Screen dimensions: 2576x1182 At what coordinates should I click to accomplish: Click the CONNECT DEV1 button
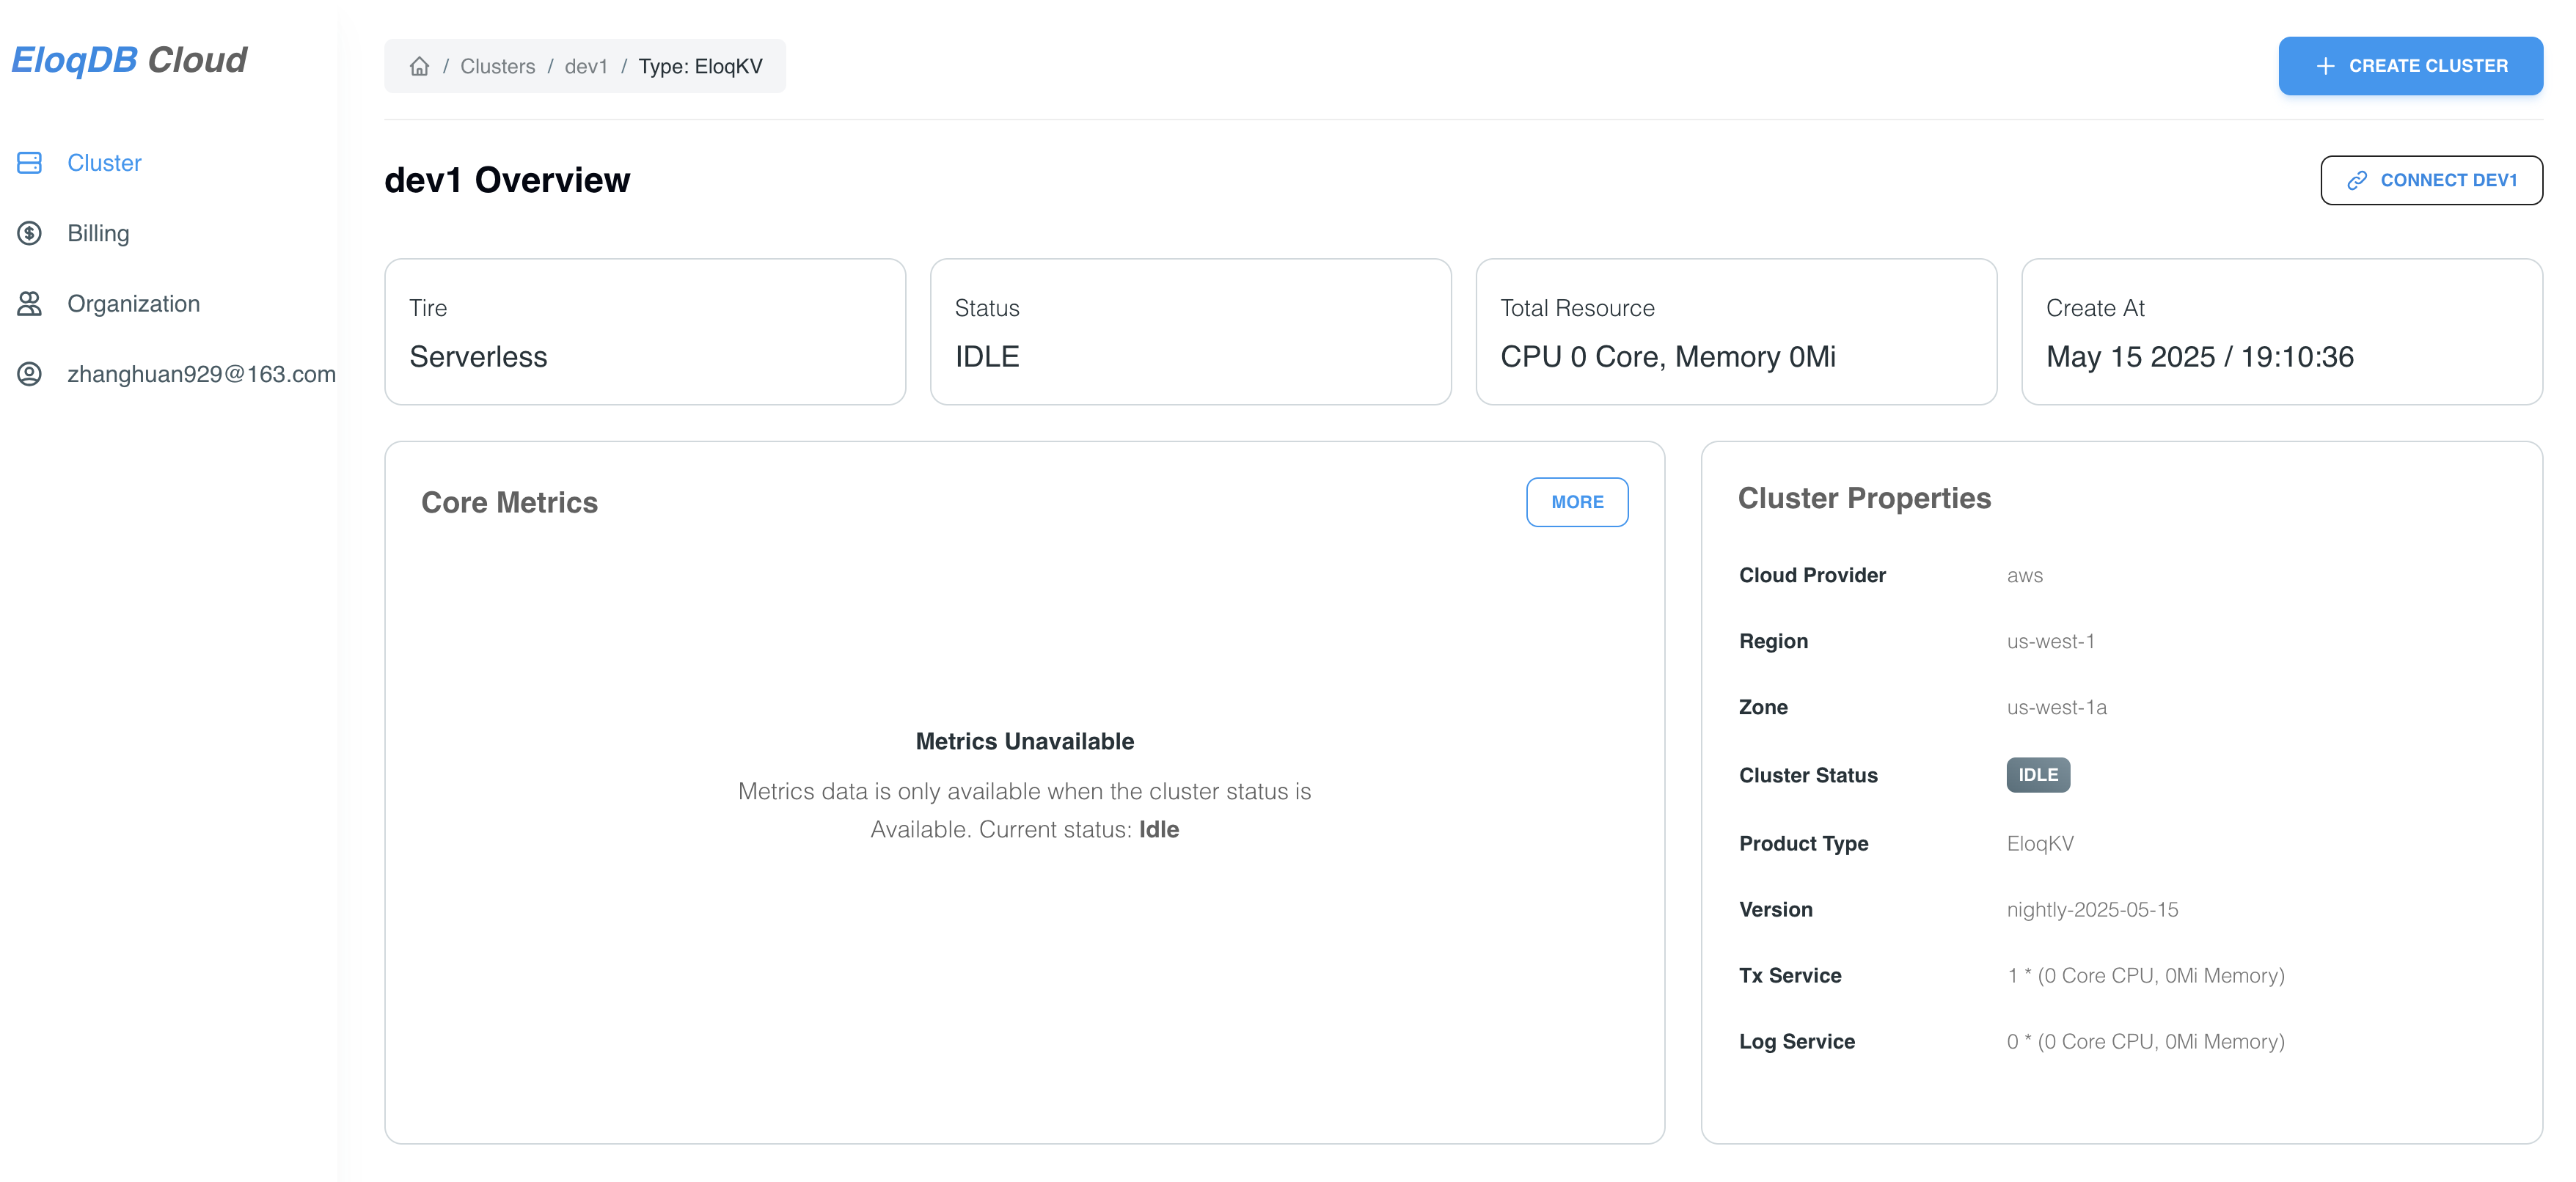click(x=2432, y=181)
